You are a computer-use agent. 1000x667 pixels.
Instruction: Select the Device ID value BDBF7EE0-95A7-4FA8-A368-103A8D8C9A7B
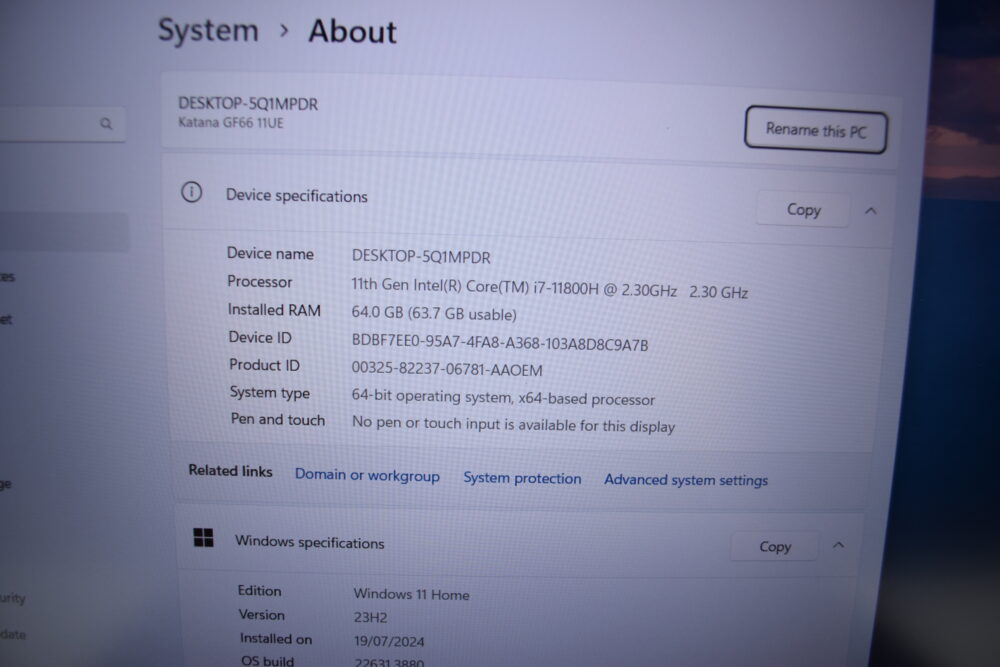click(500, 342)
